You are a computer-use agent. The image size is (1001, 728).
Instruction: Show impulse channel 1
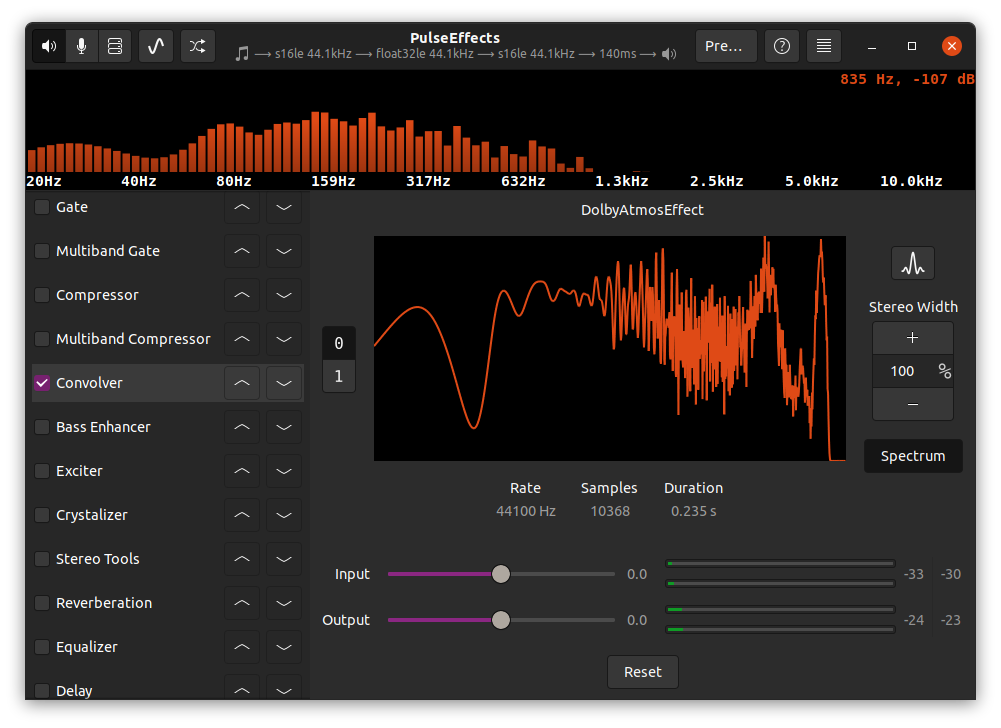pyautogui.click(x=338, y=376)
